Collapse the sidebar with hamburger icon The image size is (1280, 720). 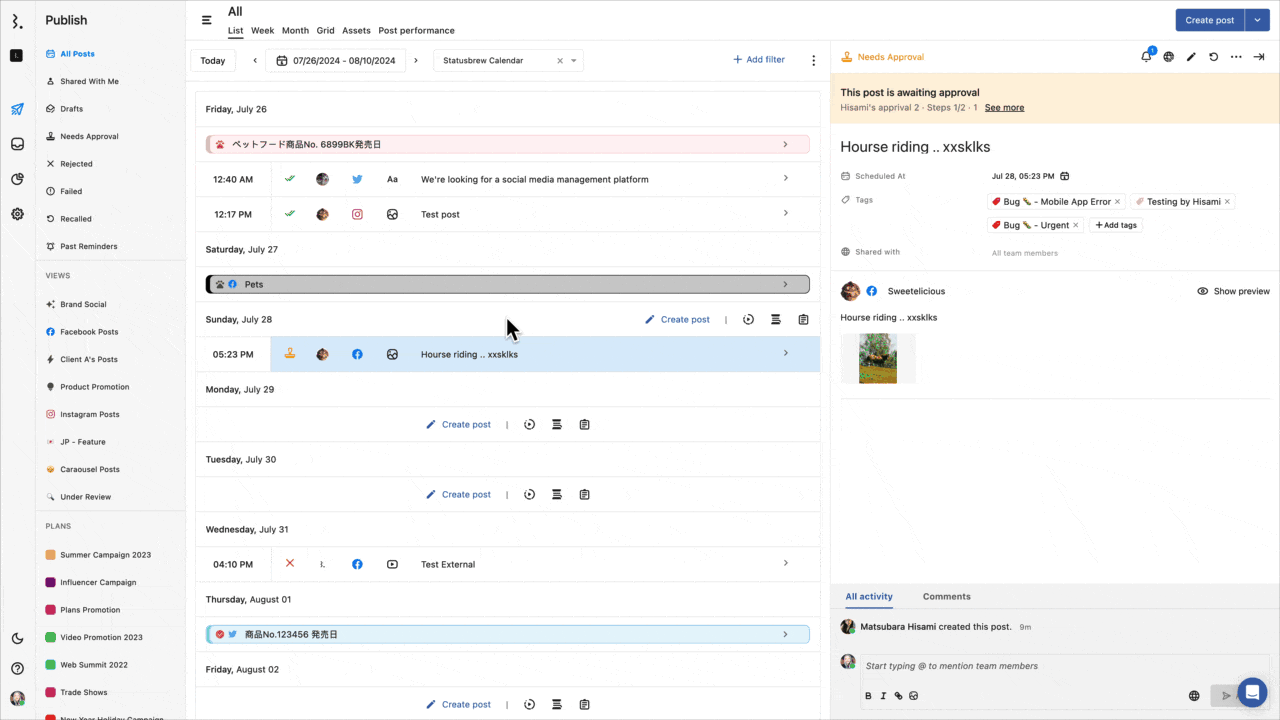click(207, 20)
